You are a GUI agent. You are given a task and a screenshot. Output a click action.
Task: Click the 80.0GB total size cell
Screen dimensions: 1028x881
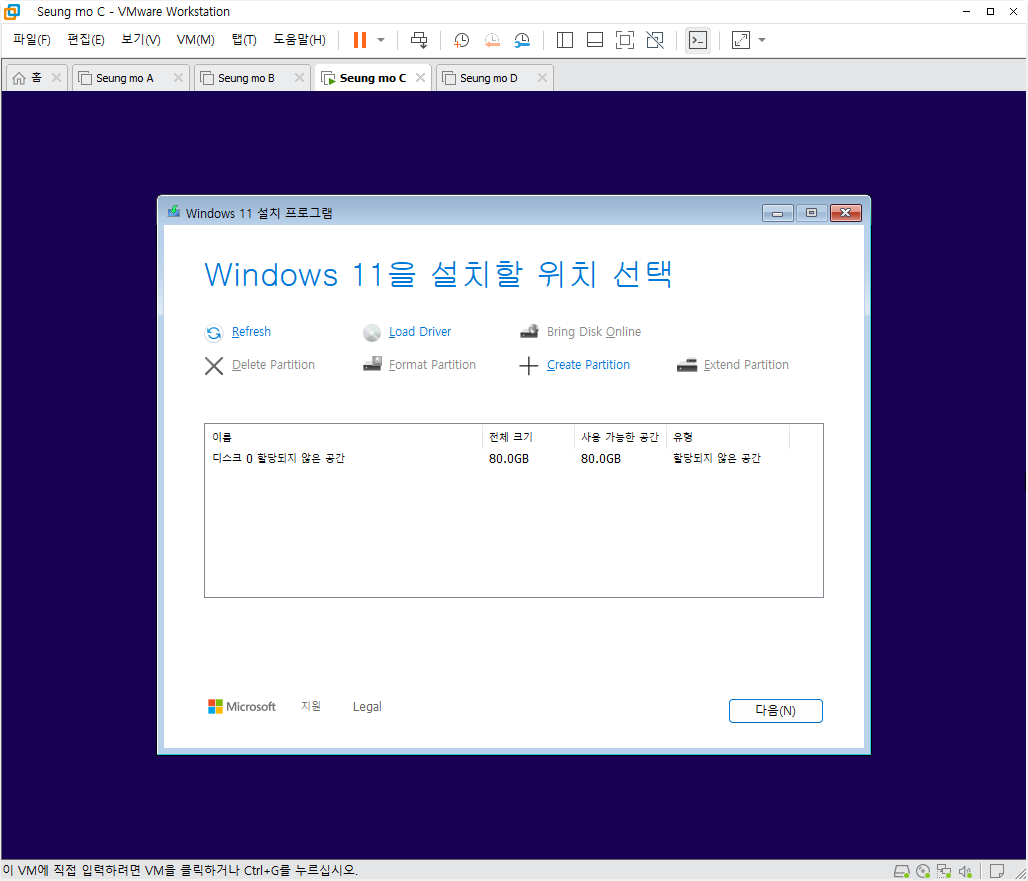click(x=509, y=459)
